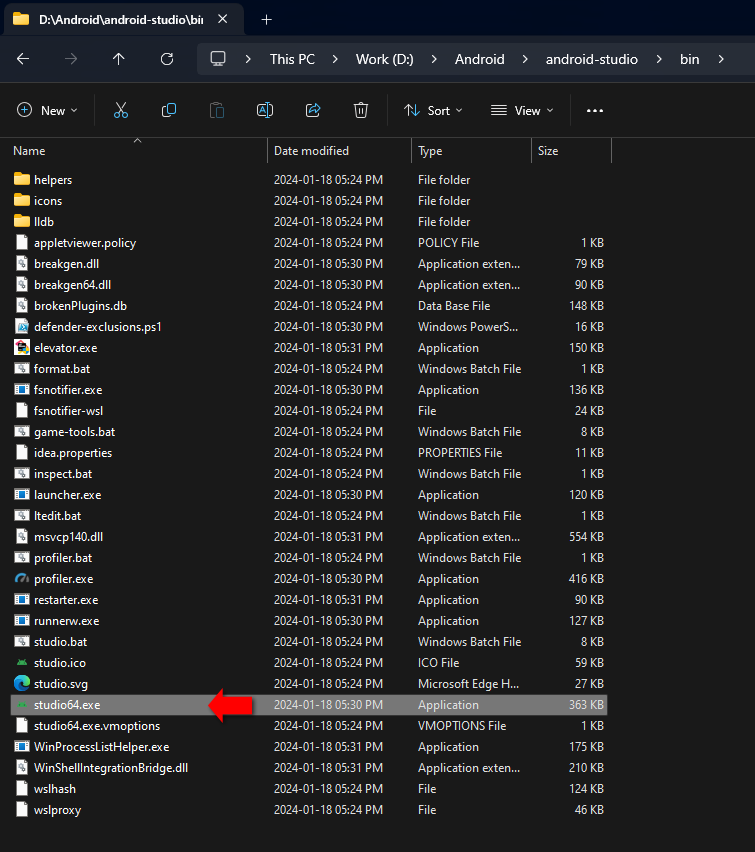The height and width of the screenshot is (852, 755).
Task: Click the lldb folder icon
Action: [22, 221]
